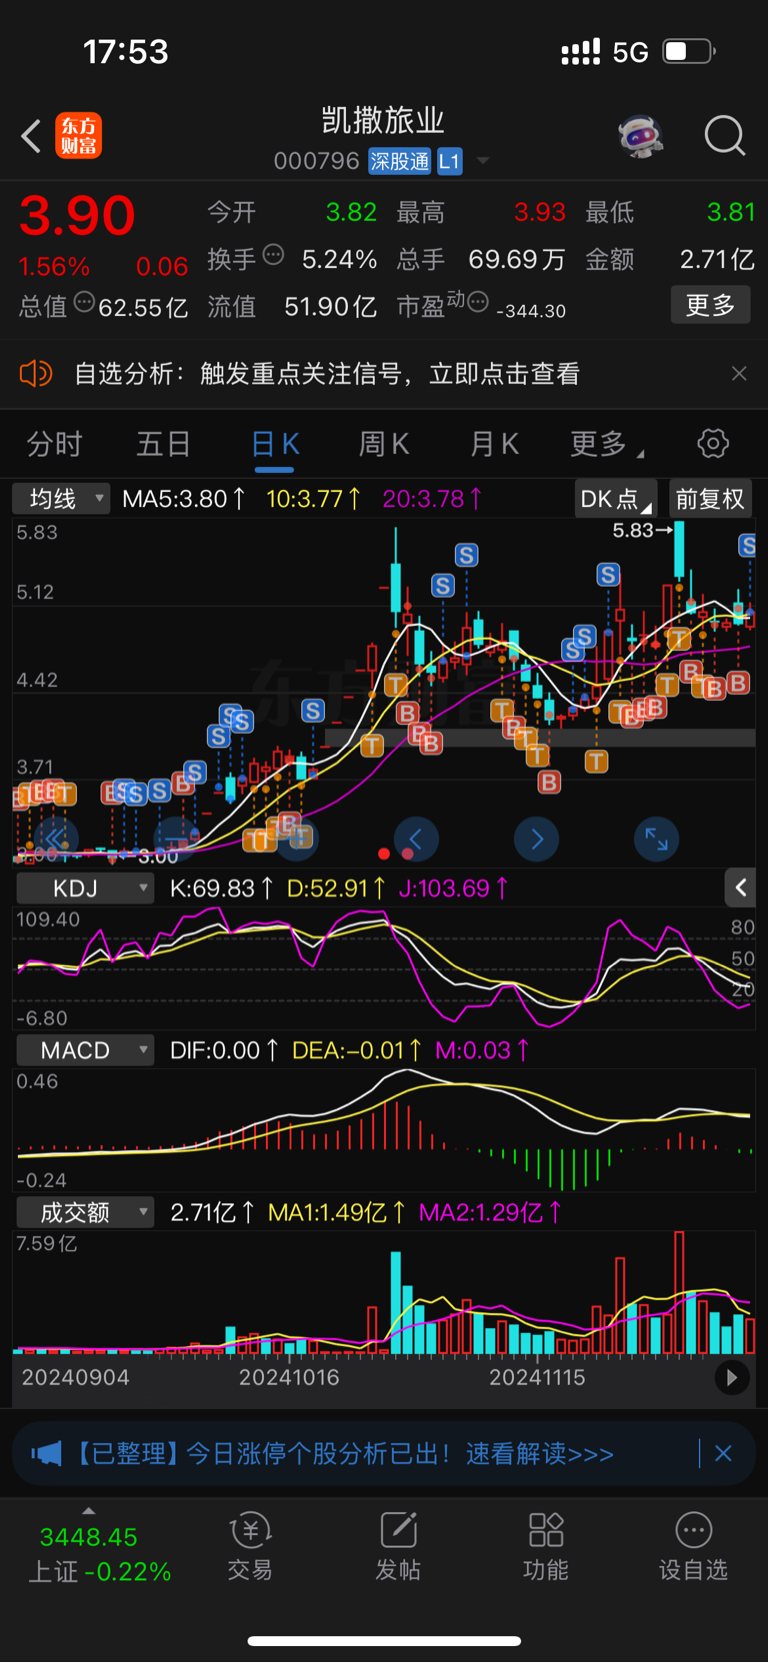Open 功能 functions icon
This screenshot has height=1663, width=768.
[546, 1546]
